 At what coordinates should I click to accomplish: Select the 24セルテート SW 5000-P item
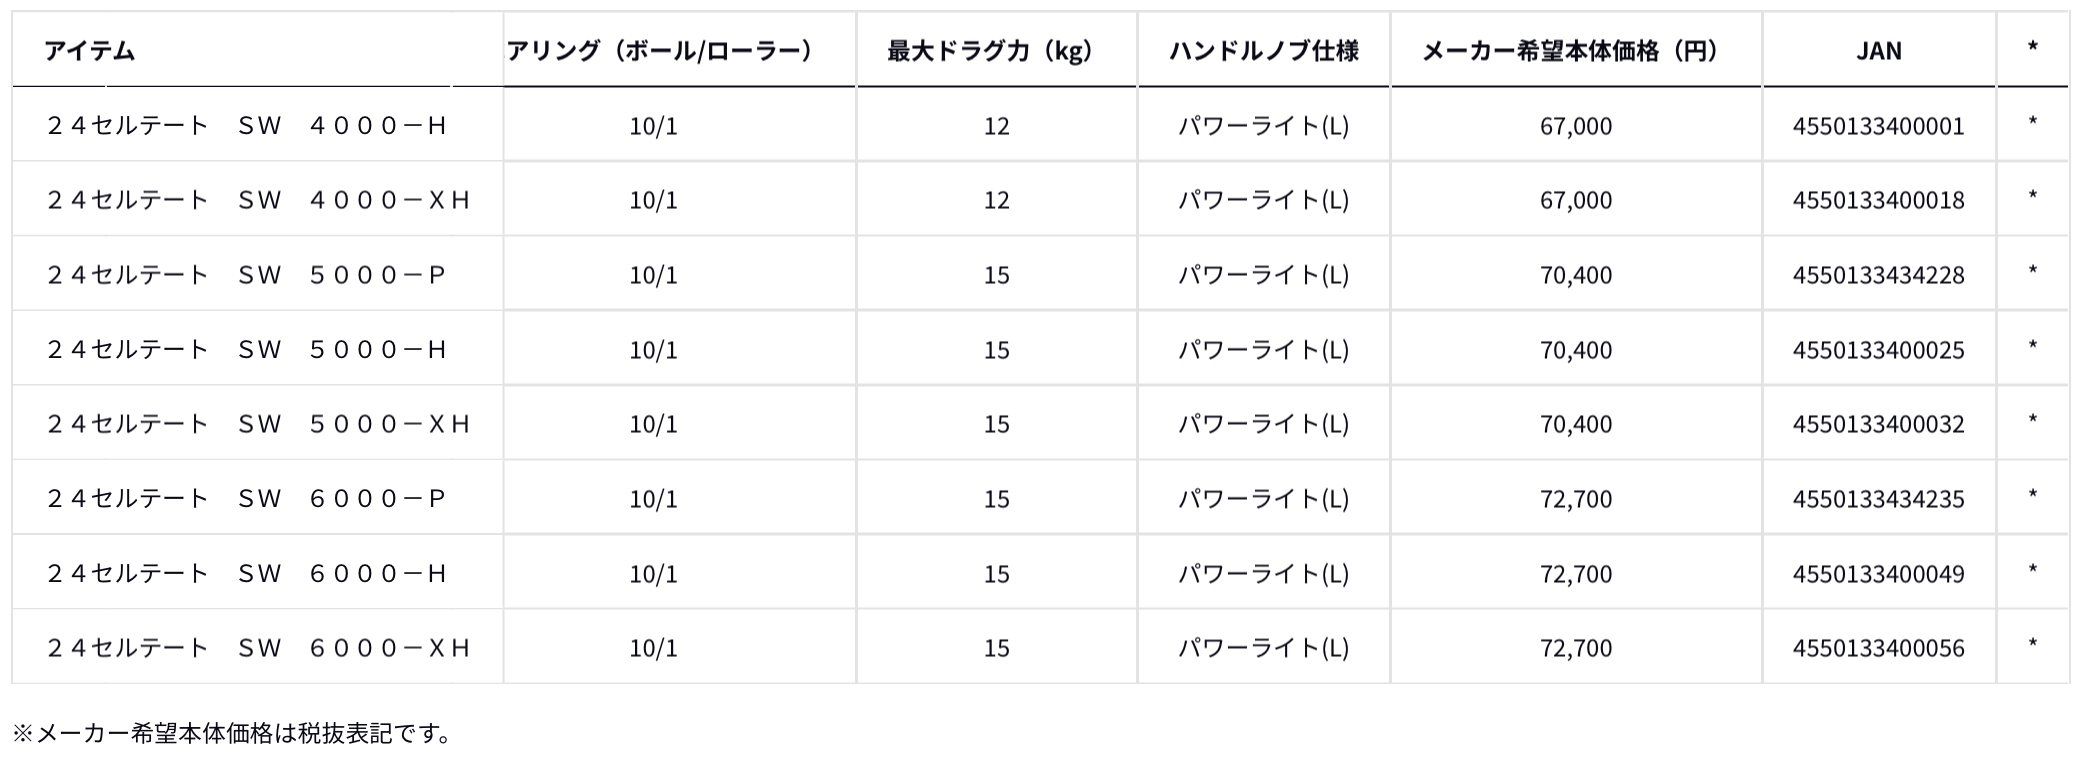click(x=246, y=275)
